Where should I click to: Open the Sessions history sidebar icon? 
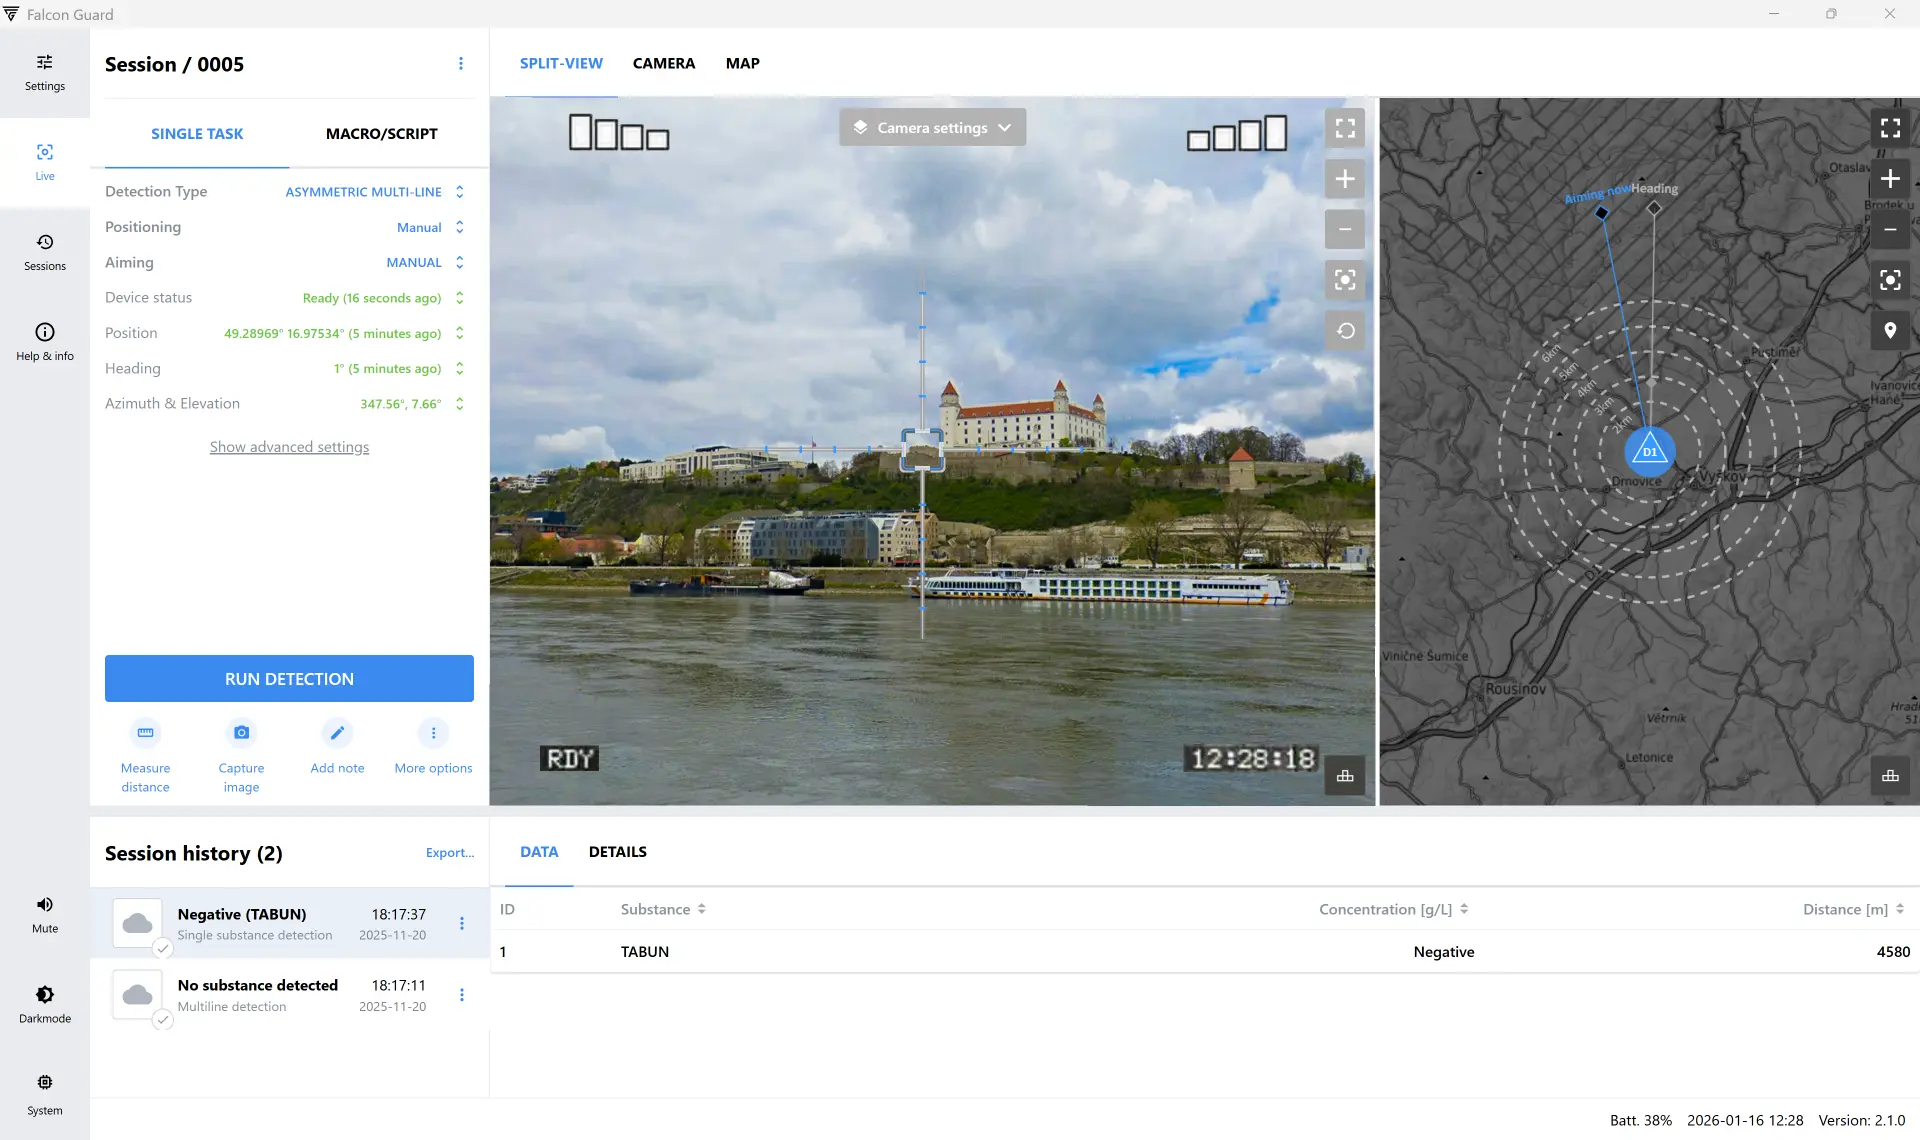pyautogui.click(x=45, y=253)
